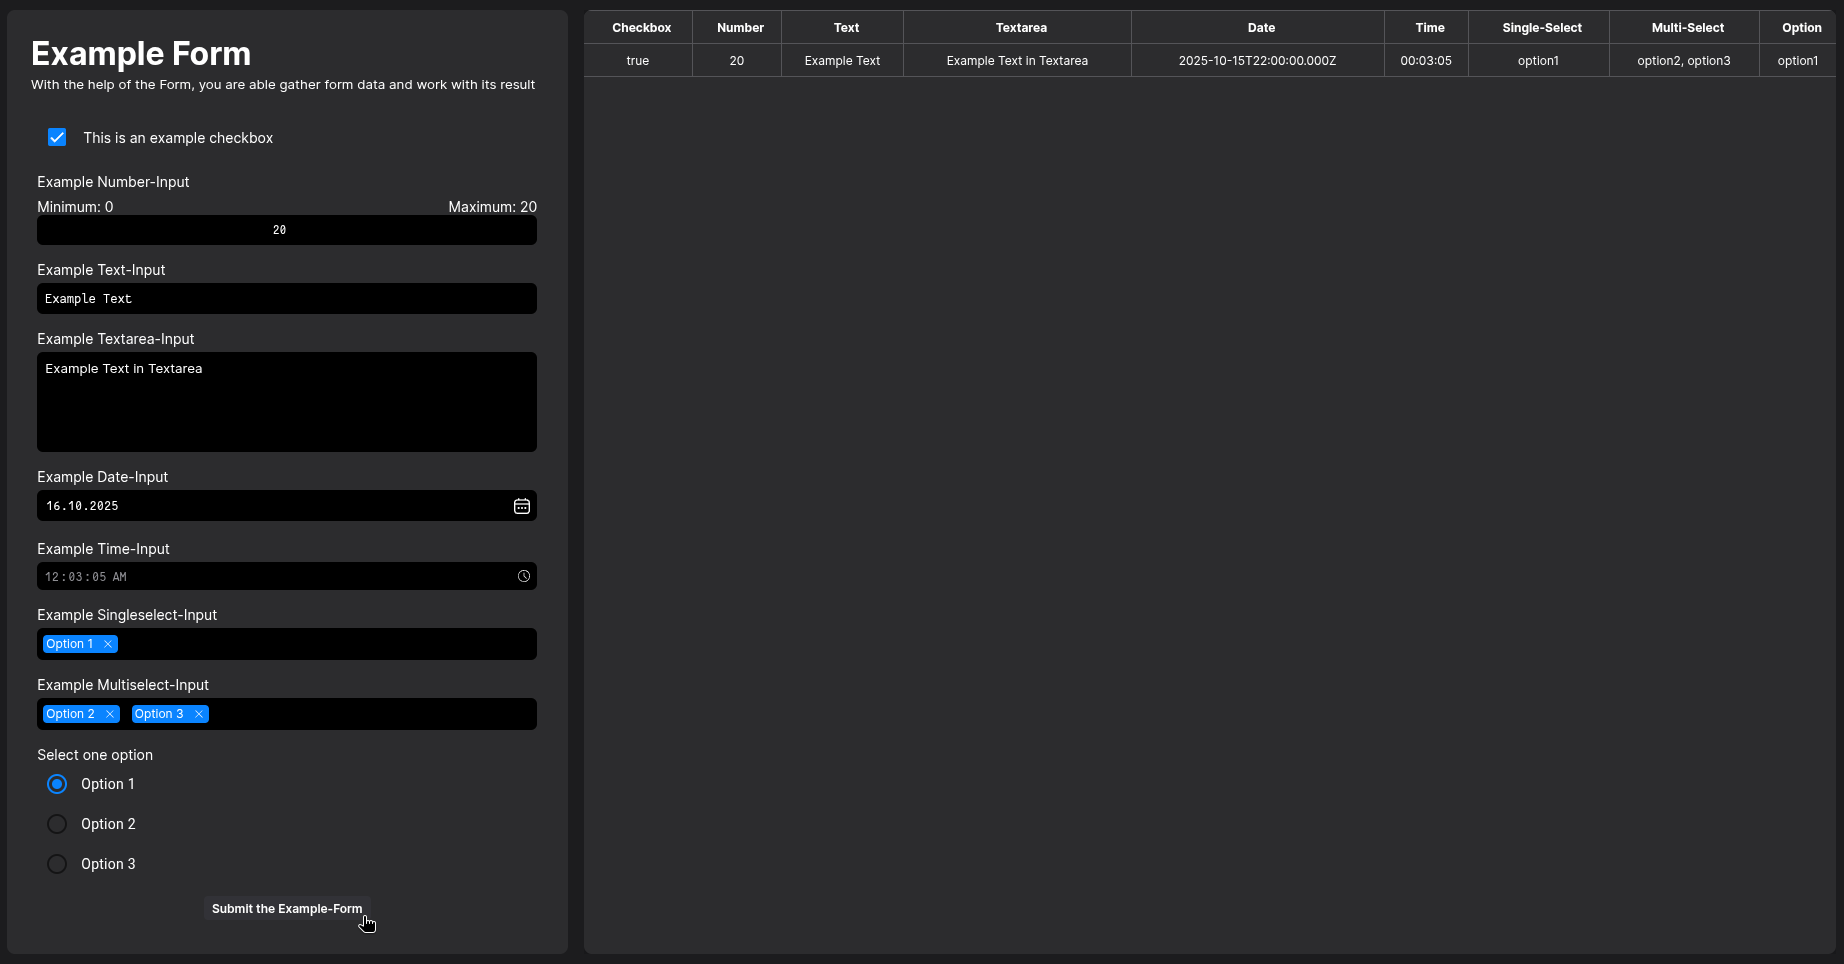The width and height of the screenshot is (1844, 964).
Task: Click inside the Example Textarea-Input
Action: (286, 402)
